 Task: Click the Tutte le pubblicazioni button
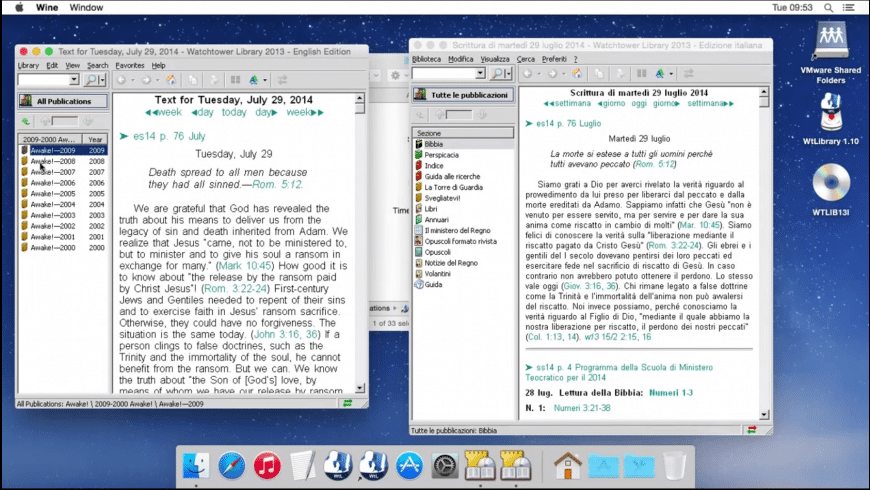click(463, 94)
